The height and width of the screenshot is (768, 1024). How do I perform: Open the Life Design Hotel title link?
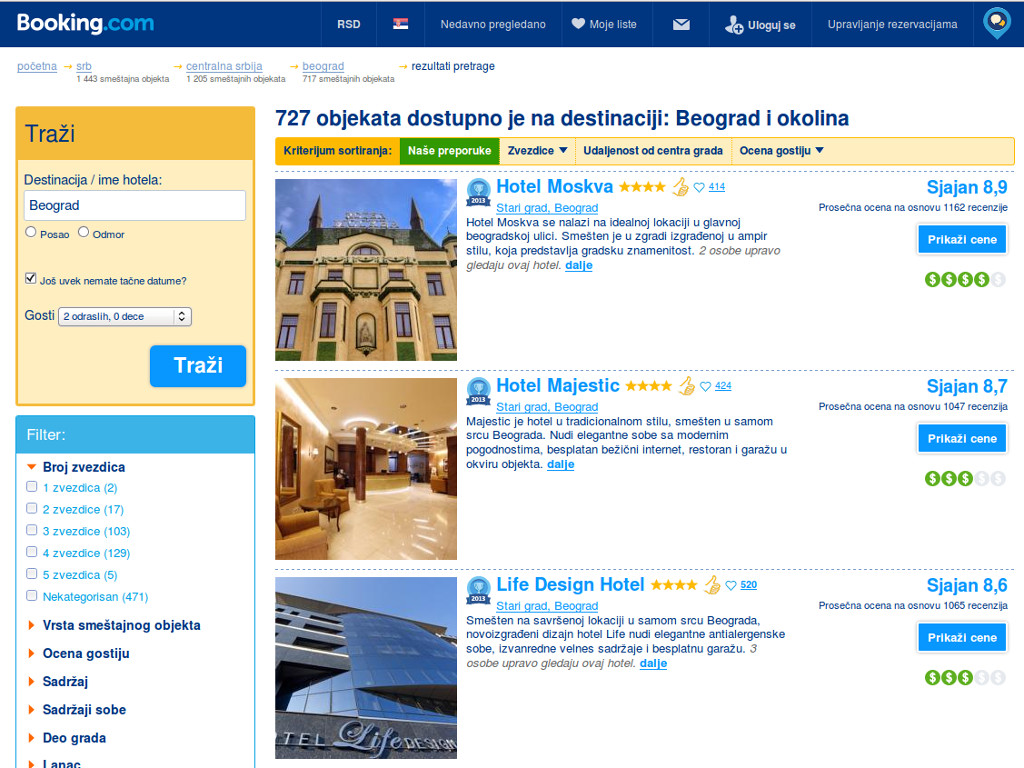tap(570, 585)
